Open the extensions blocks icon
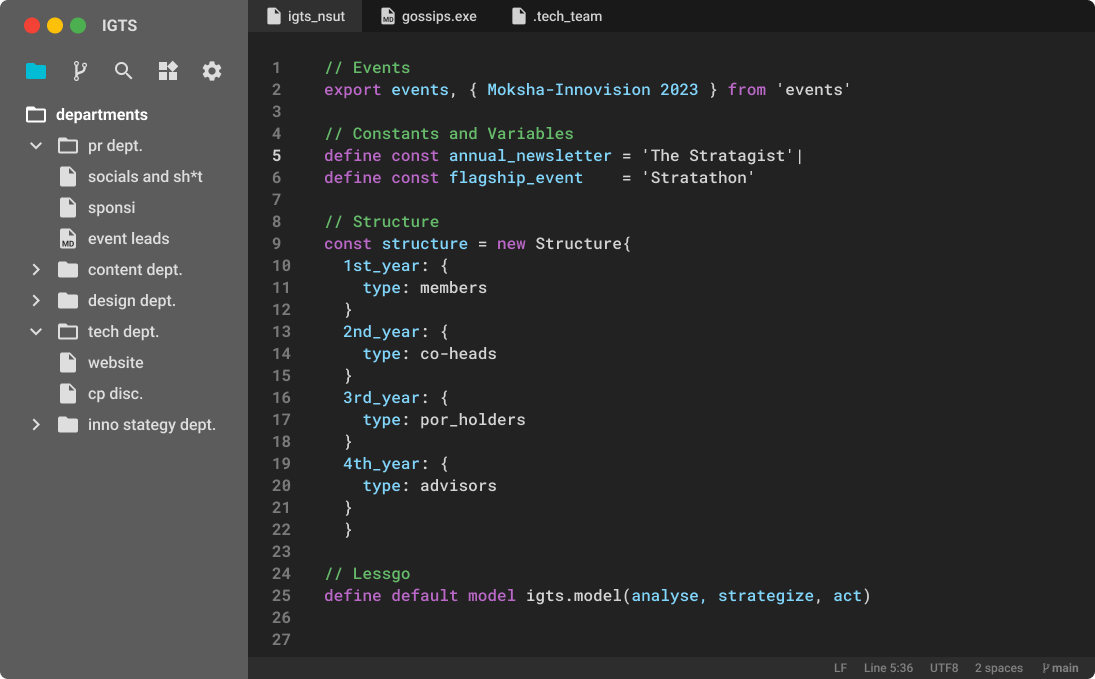1095x679 pixels. coord(168,71)
